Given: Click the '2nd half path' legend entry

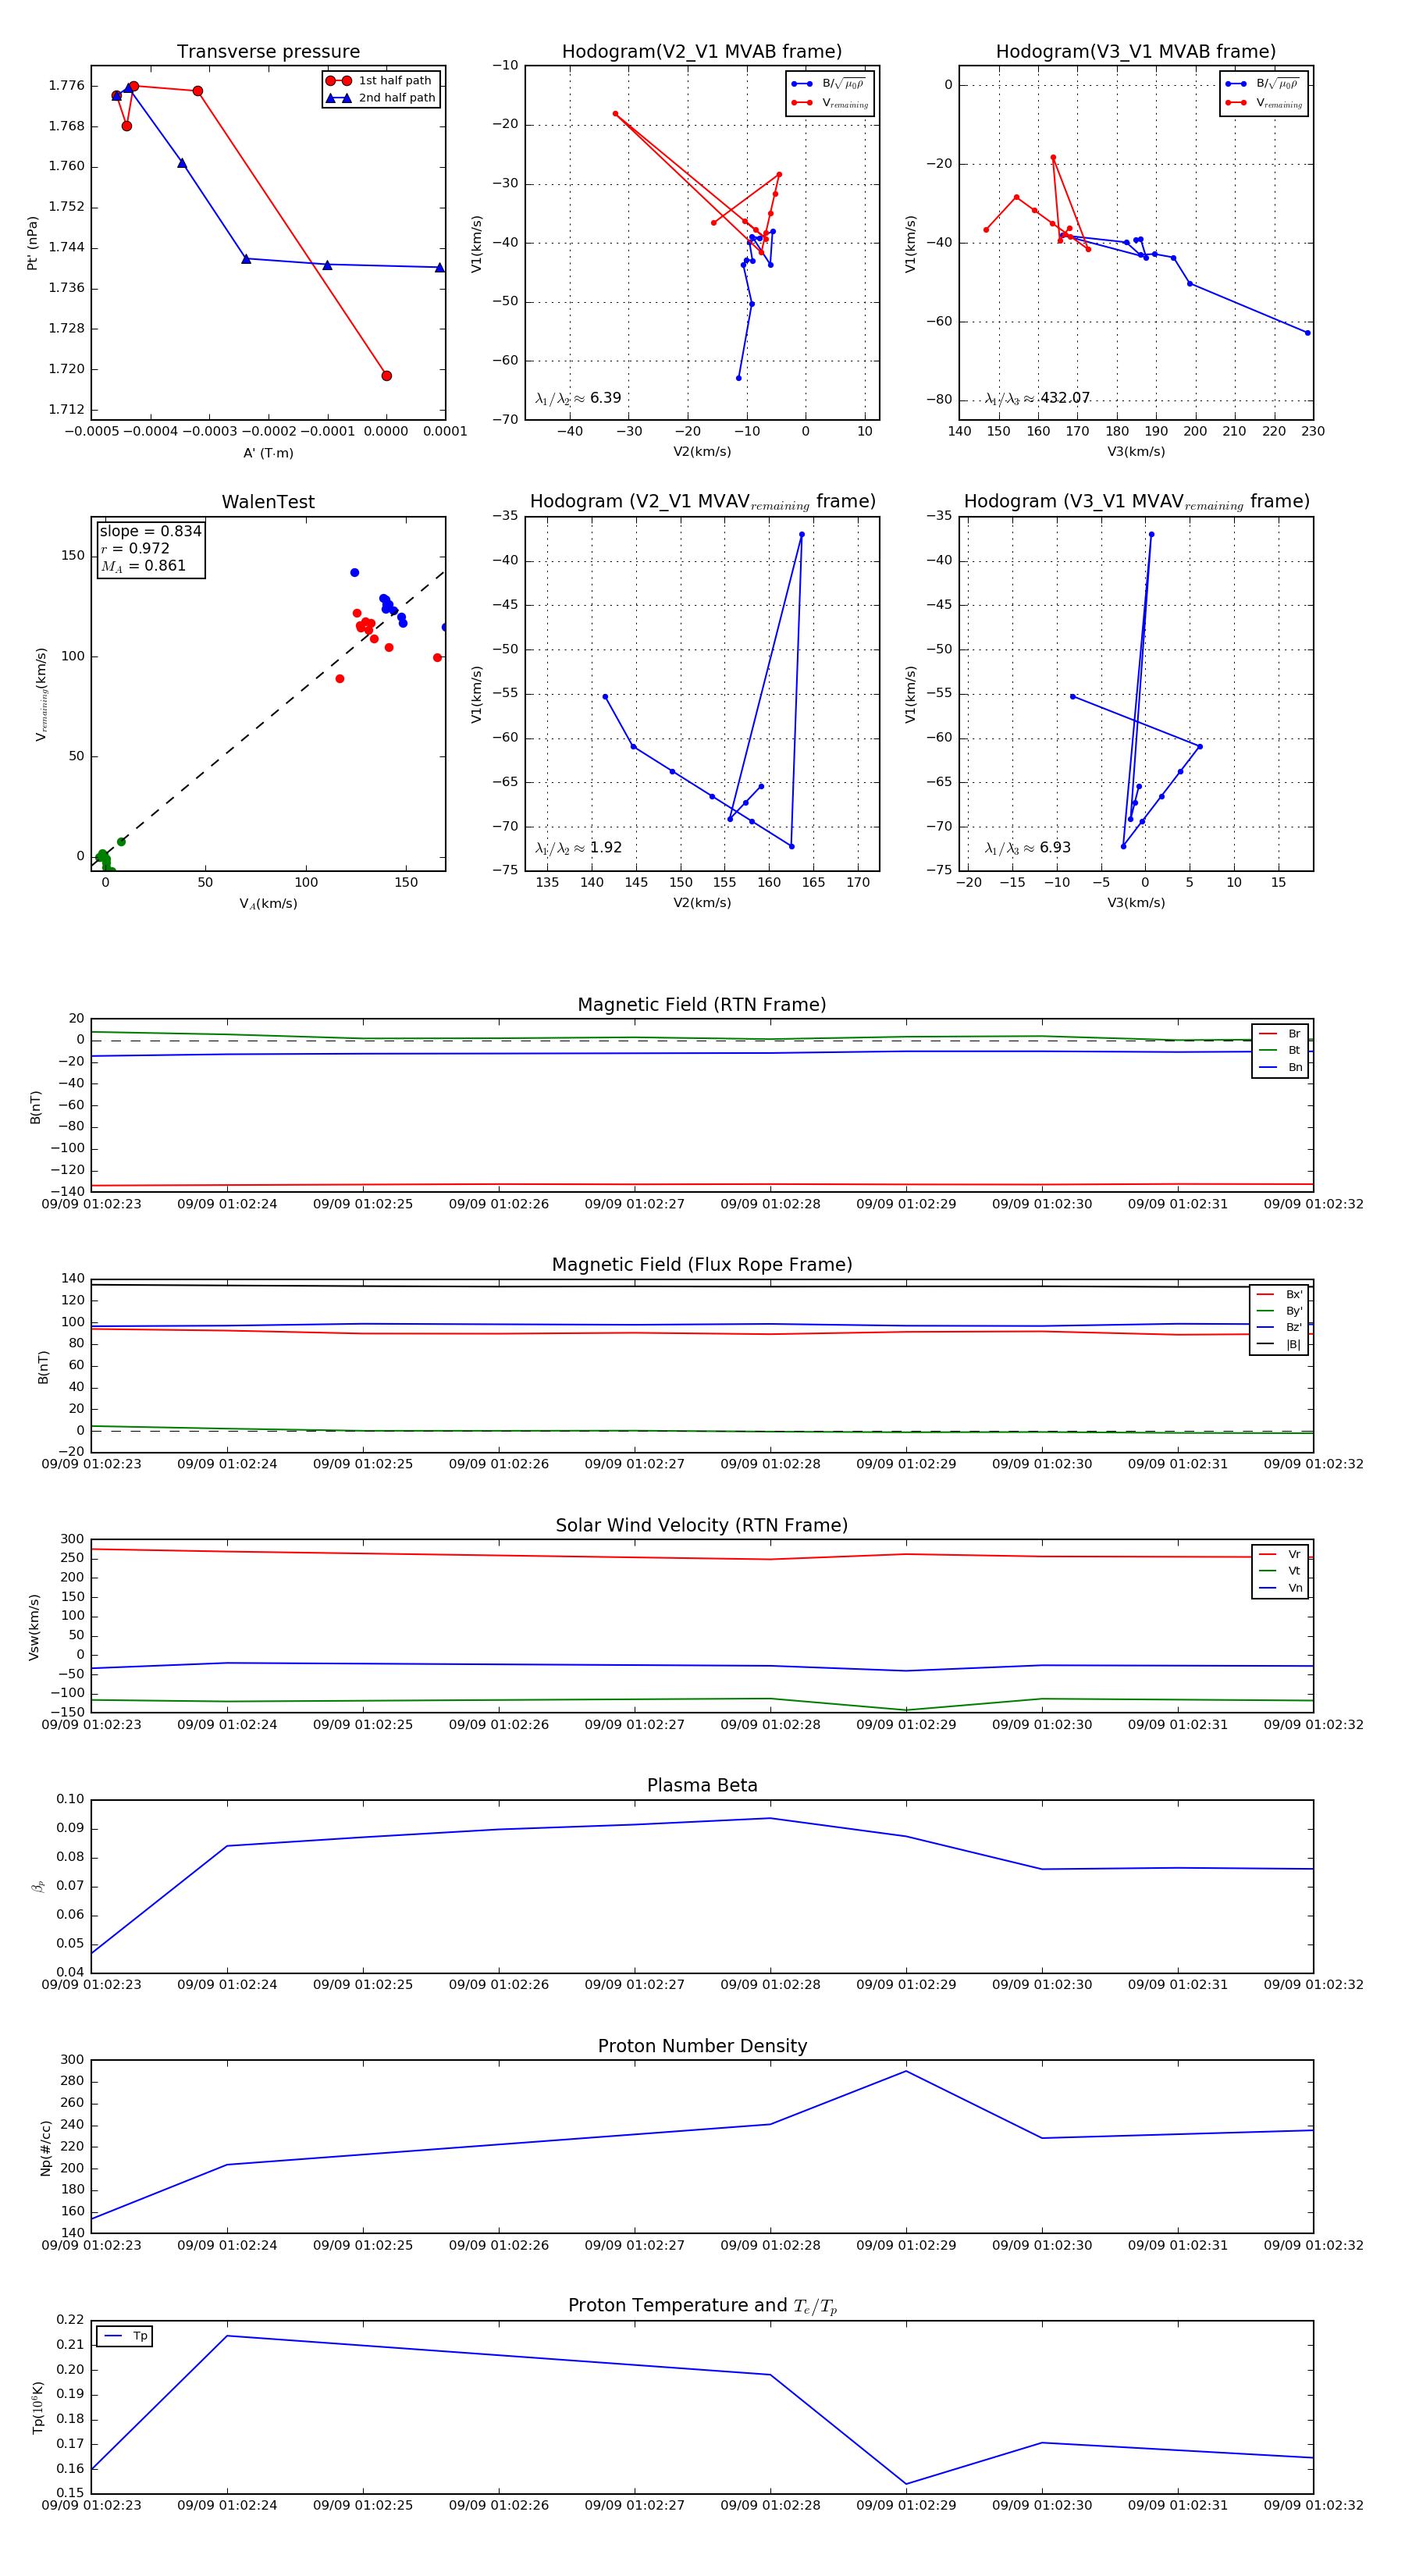Looking at the screenshot, I should (381, 98).
